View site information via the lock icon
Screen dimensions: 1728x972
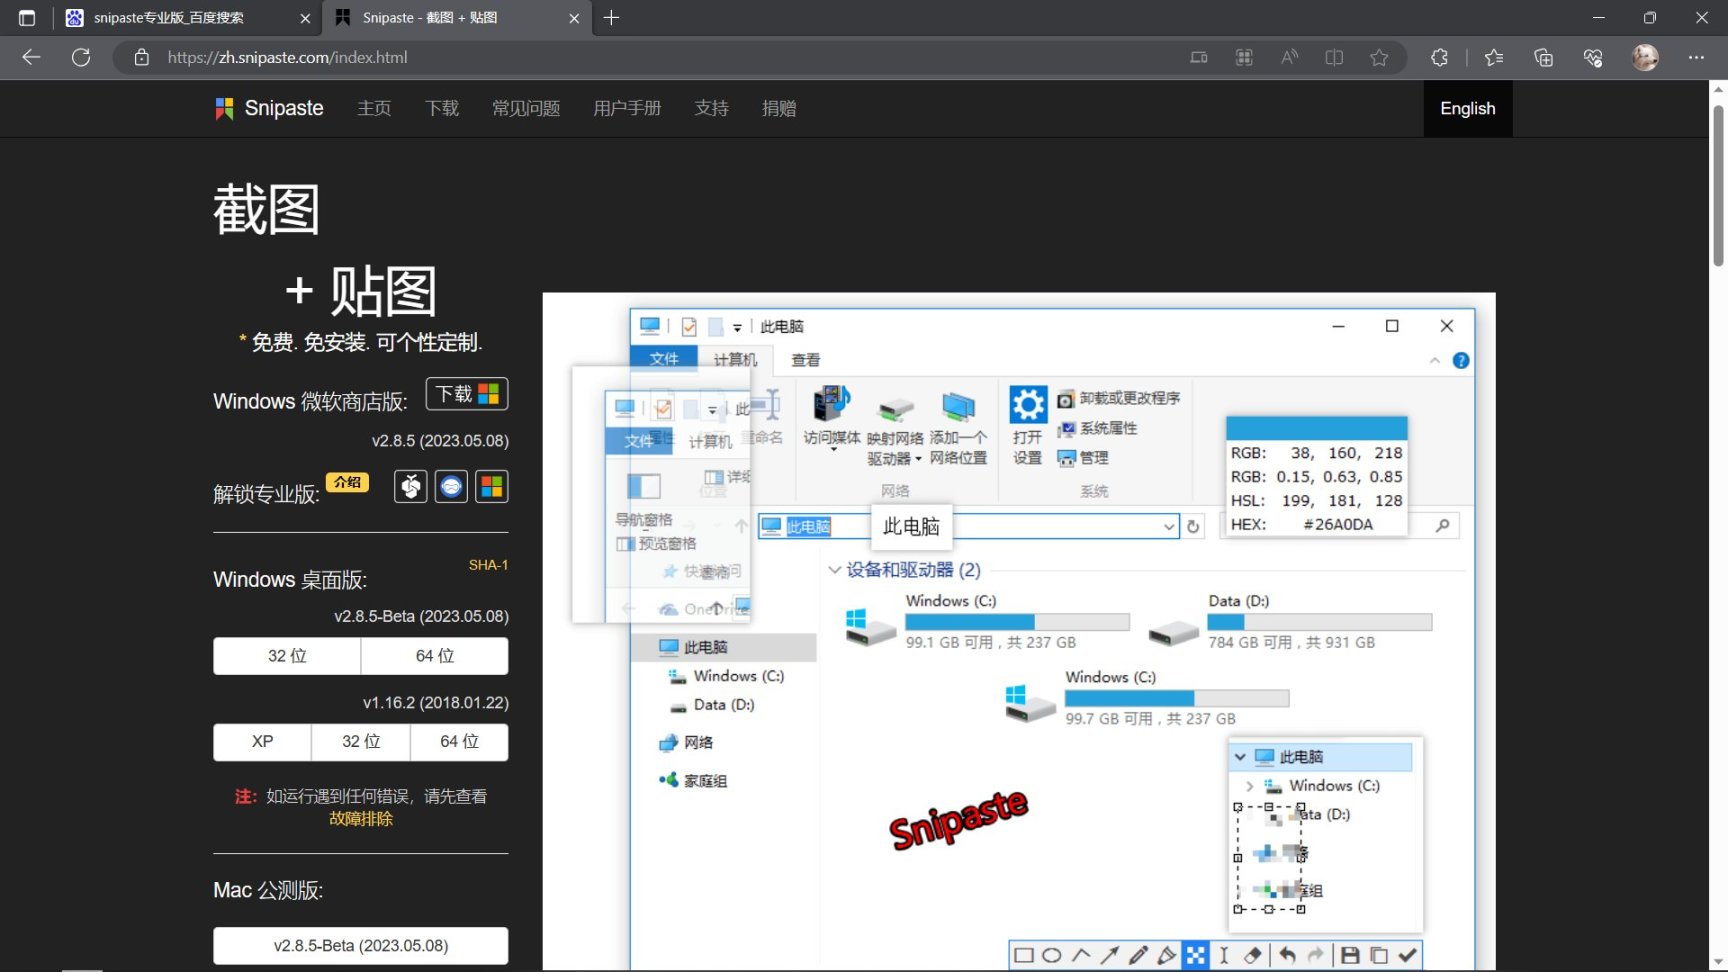[x=142, y=57]
